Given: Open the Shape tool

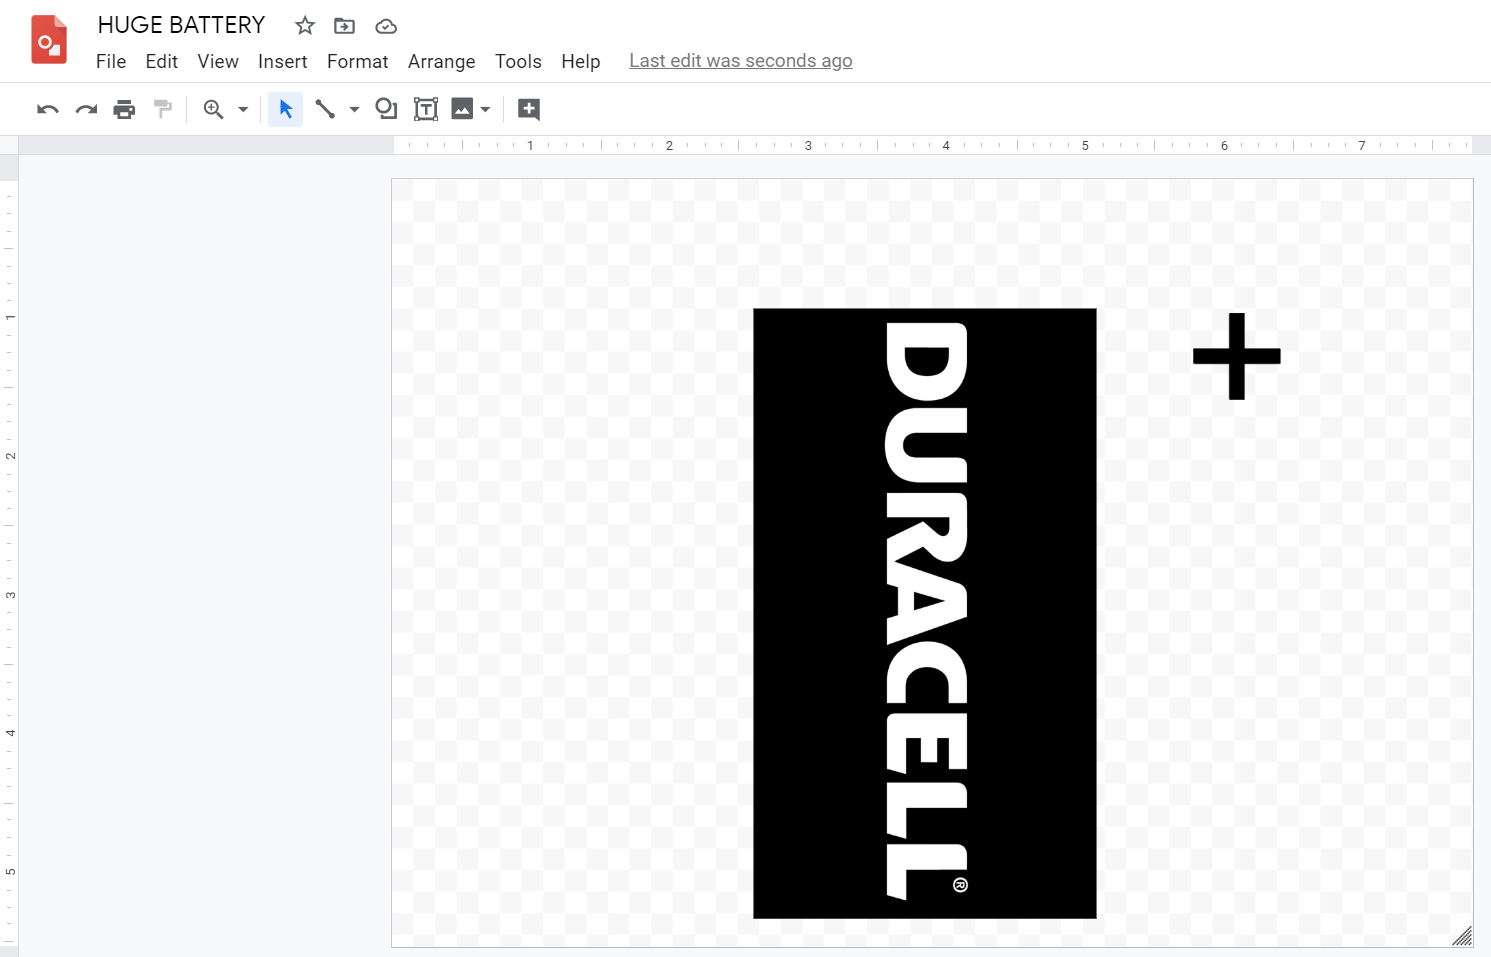Looking at the screenshot, I should point(386,109).
